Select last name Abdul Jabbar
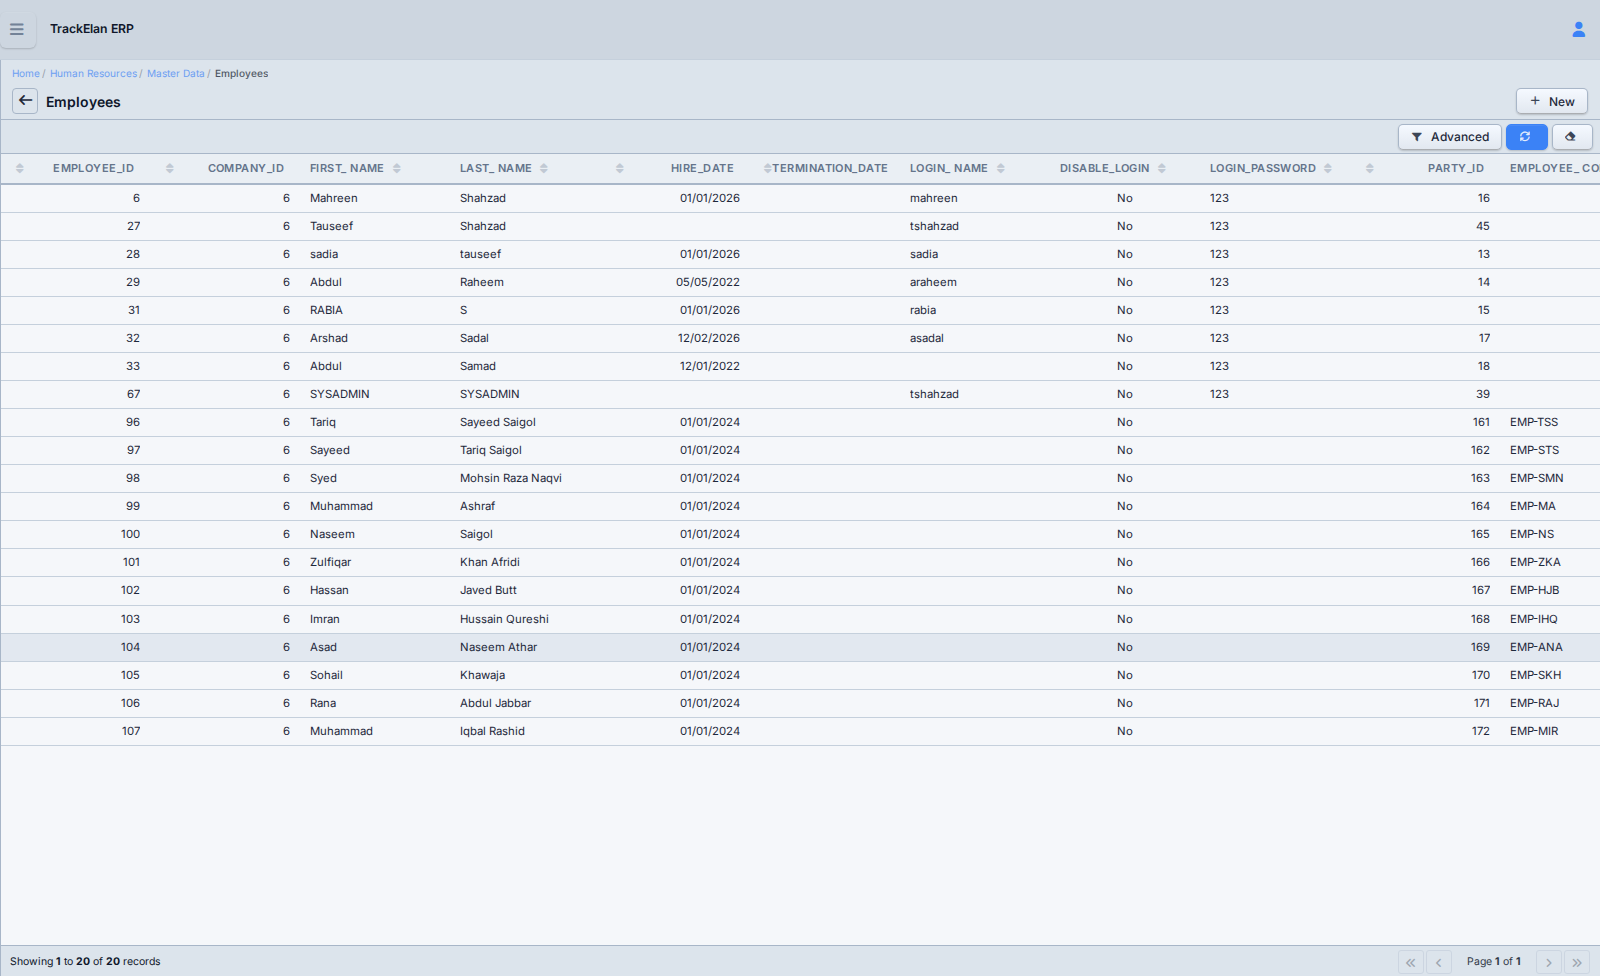The image size is (1600, 976). 495,703
